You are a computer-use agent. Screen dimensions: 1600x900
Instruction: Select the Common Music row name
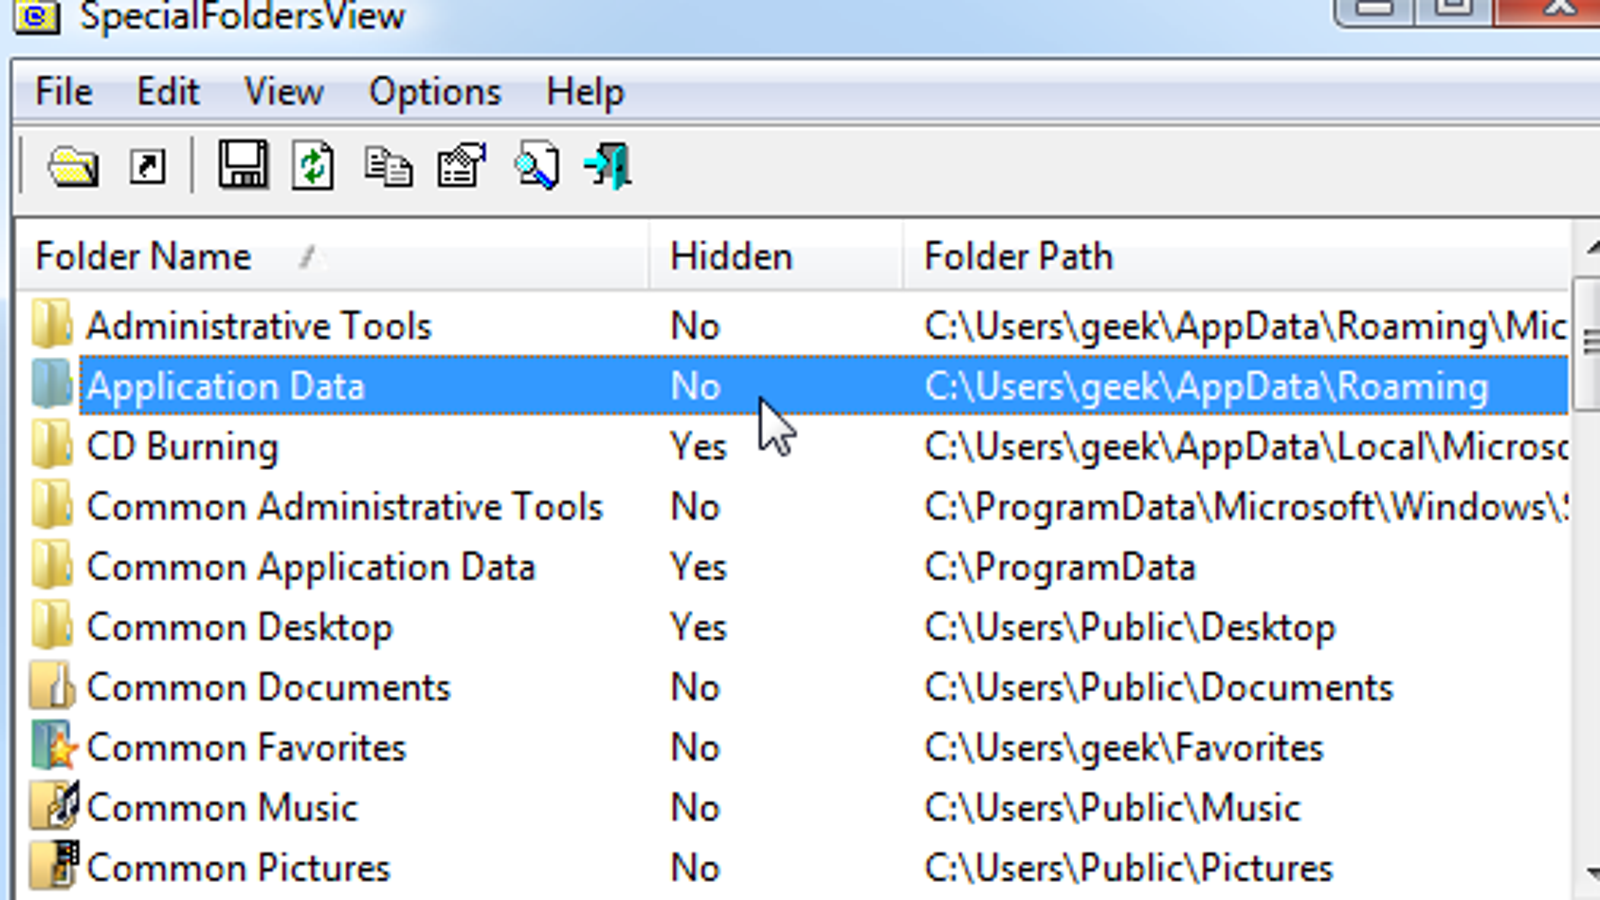222,808
